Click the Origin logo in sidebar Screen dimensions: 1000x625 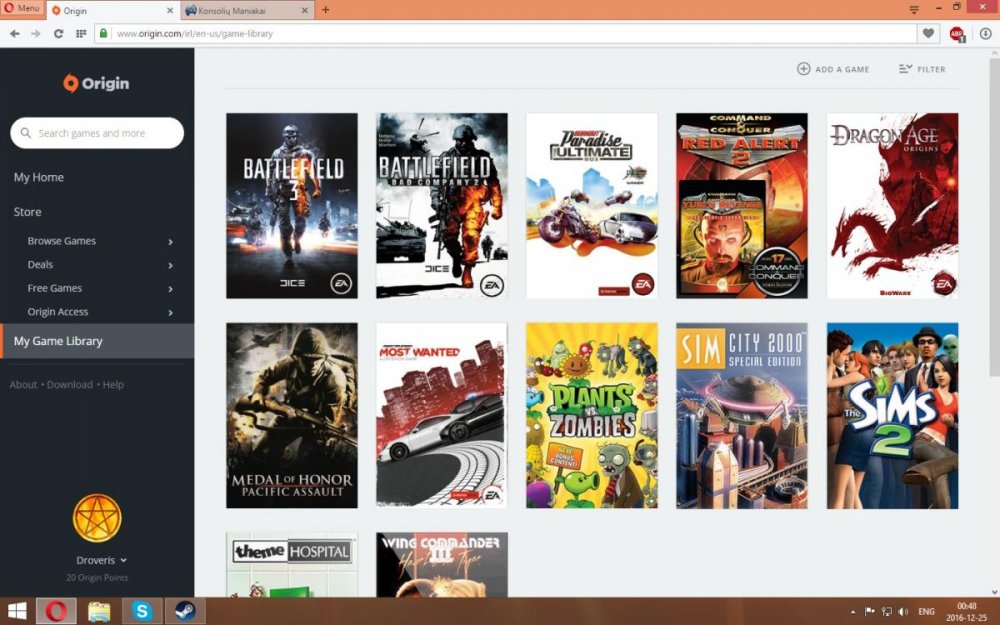click(x=96, y=84)
